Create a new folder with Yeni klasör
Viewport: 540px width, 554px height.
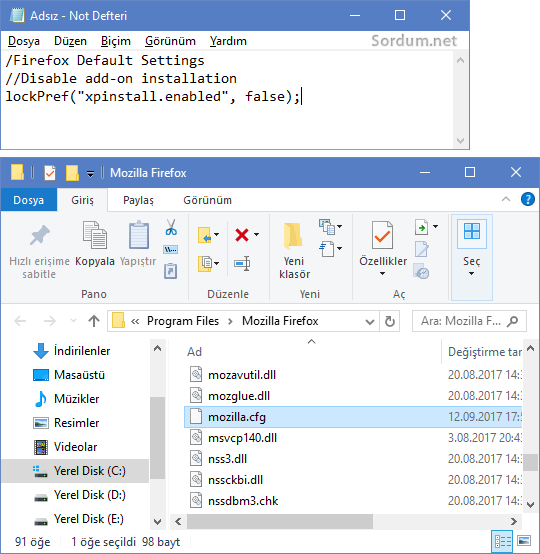tap(294, 250)
